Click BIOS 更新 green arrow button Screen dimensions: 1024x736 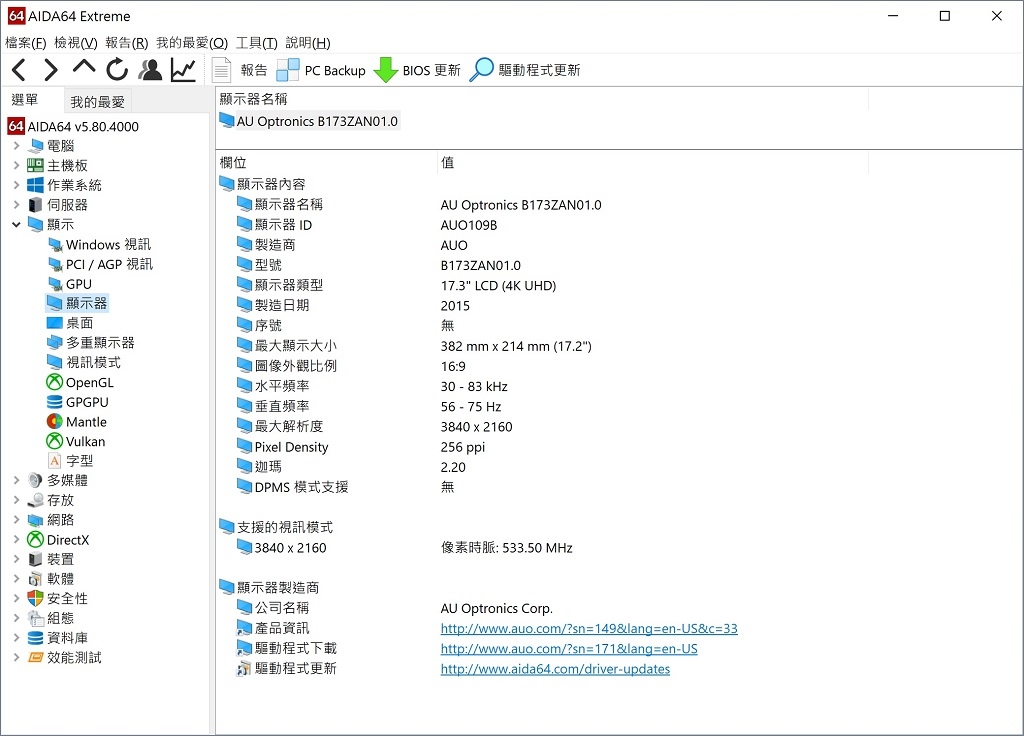[417, 70]
